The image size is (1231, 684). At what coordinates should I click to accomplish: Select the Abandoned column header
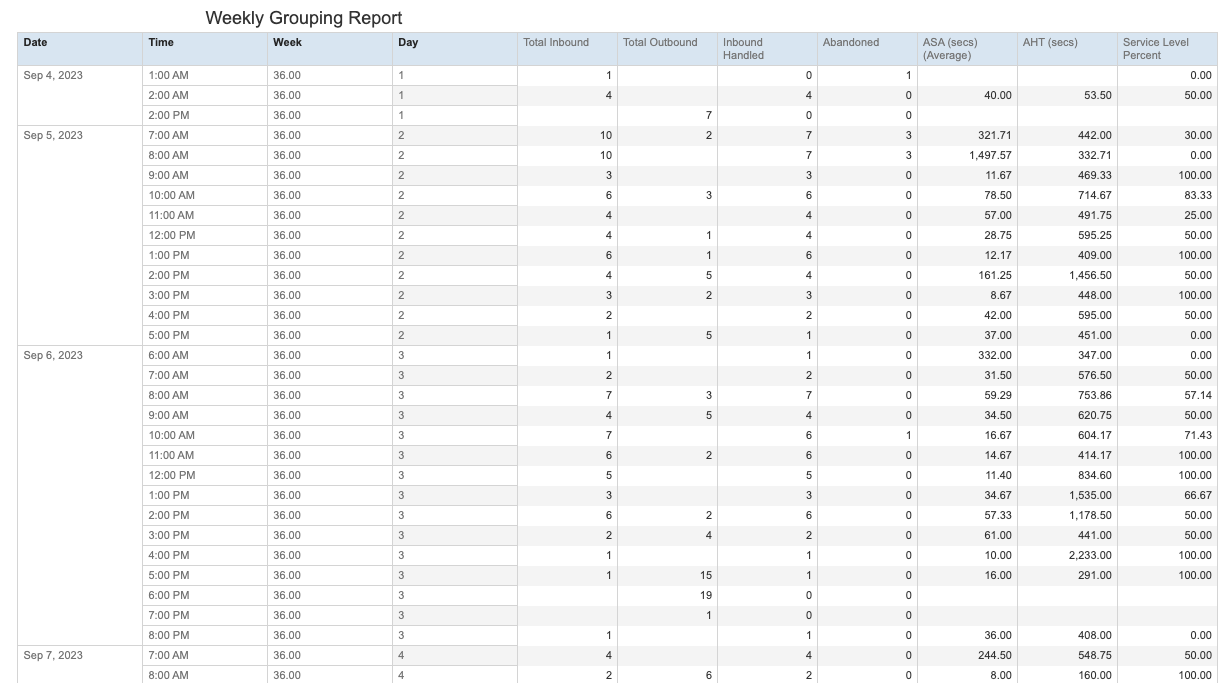(851, 43)
